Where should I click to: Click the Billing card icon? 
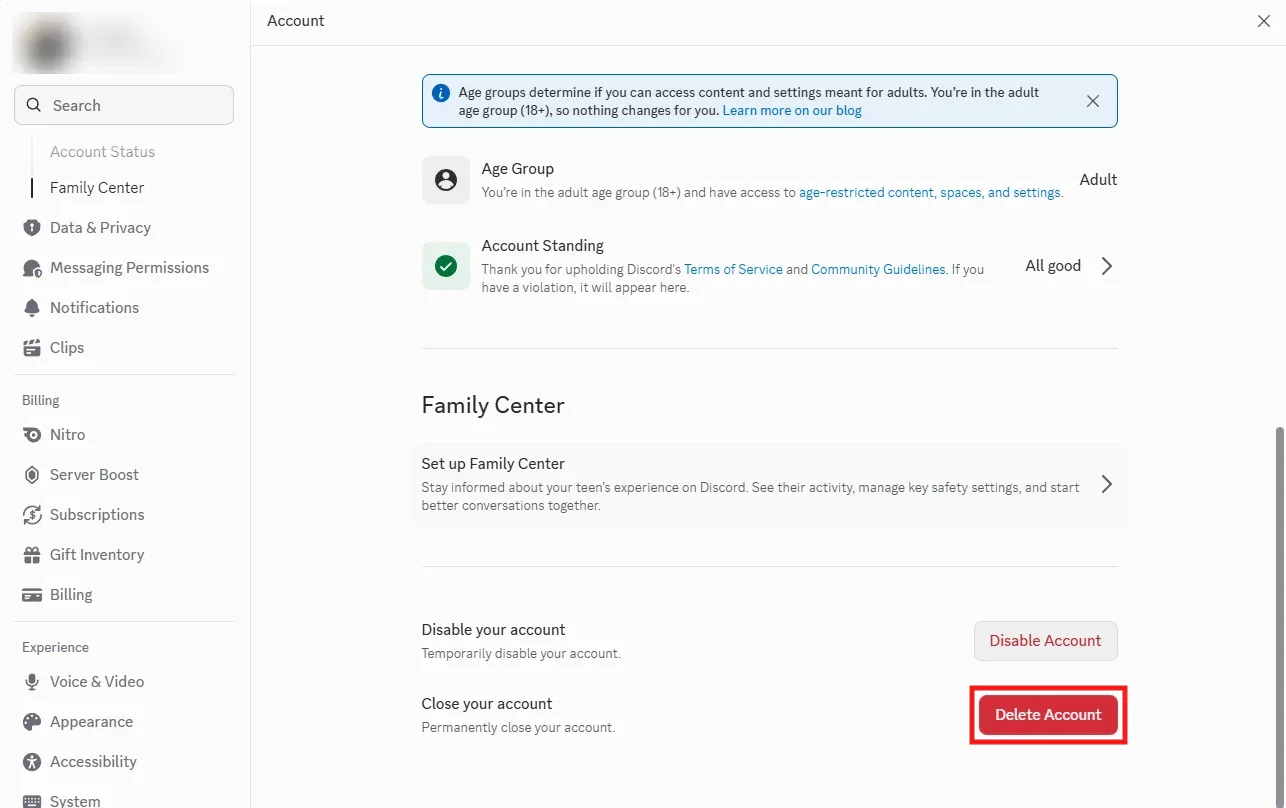(32, 595)
